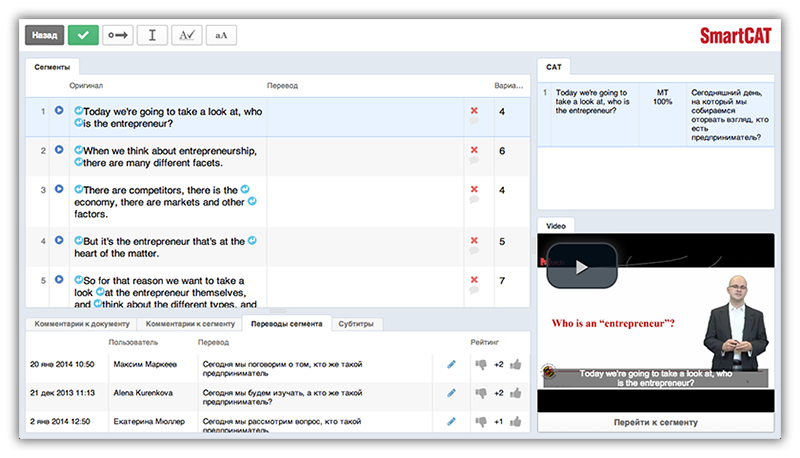The image size is (800, 458).
Task: Open Комментарии к документу tab
Action: pyautogui.click(x=82, y=323)
